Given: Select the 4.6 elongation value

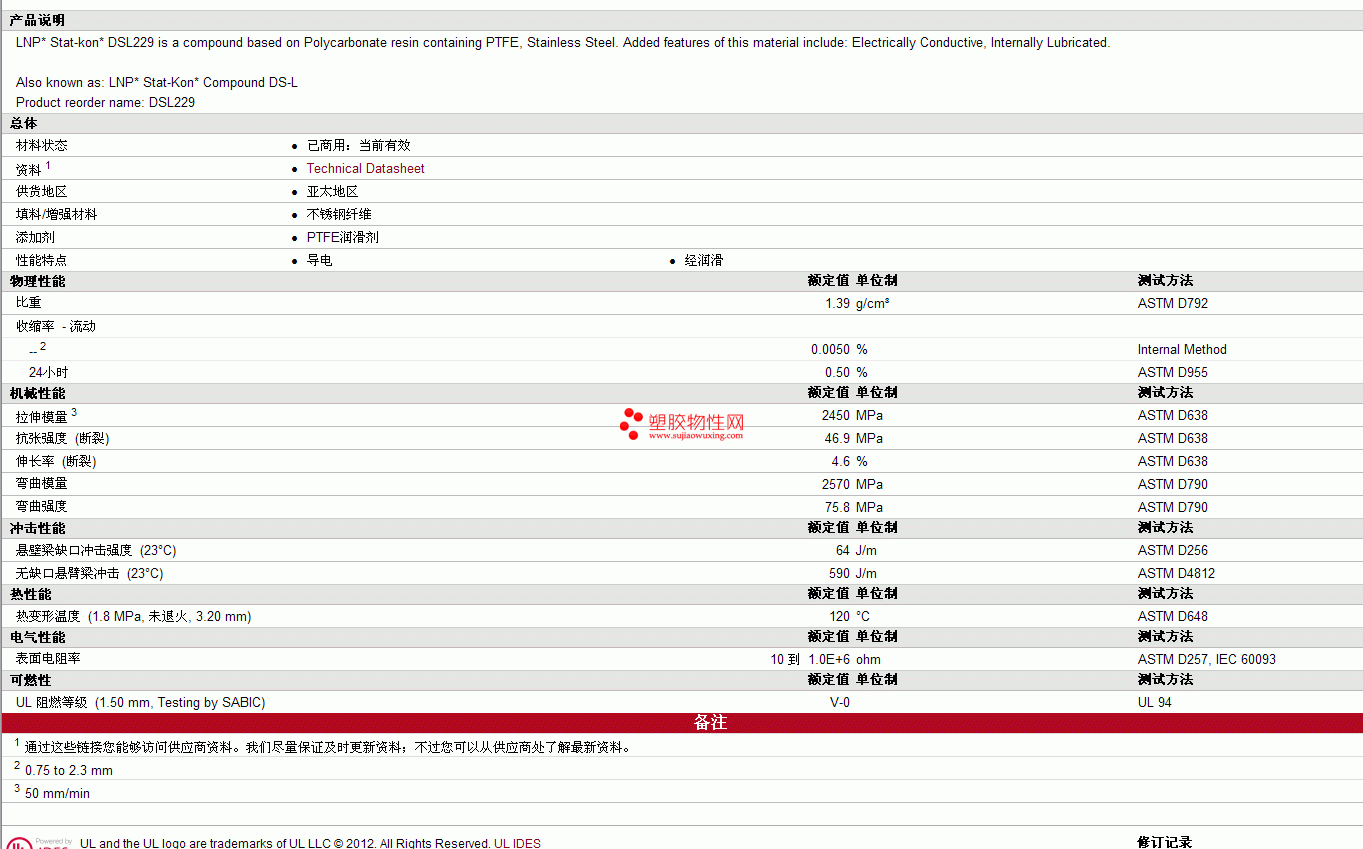Looking at the screenshot, I should tap(841, 462).
